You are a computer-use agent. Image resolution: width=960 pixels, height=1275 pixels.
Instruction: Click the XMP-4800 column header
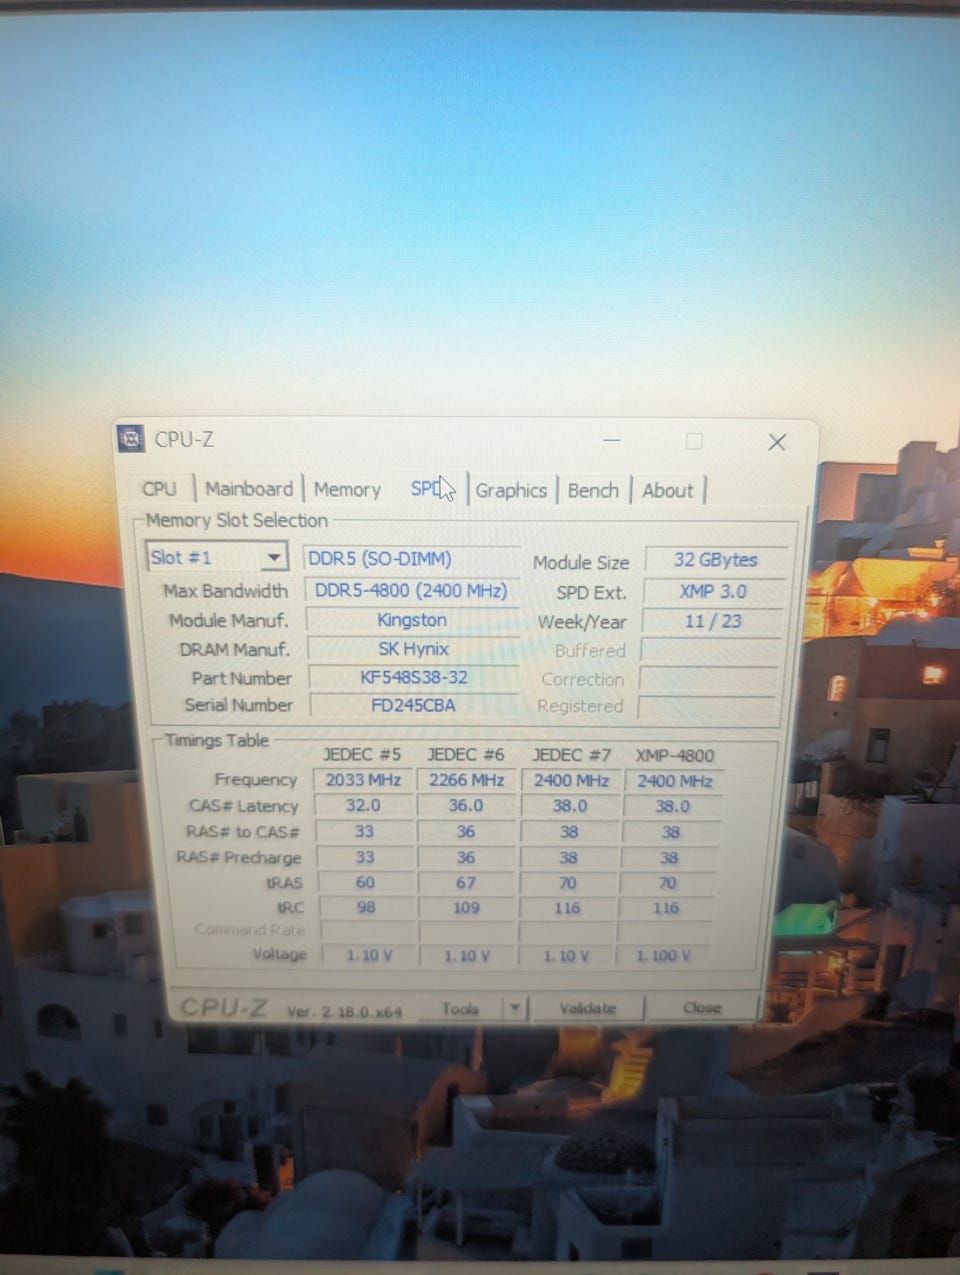675,755
